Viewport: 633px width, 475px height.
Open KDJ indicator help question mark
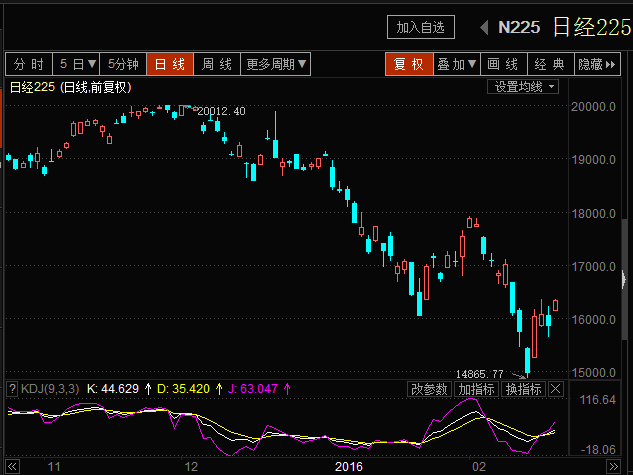tap(12, 389)
